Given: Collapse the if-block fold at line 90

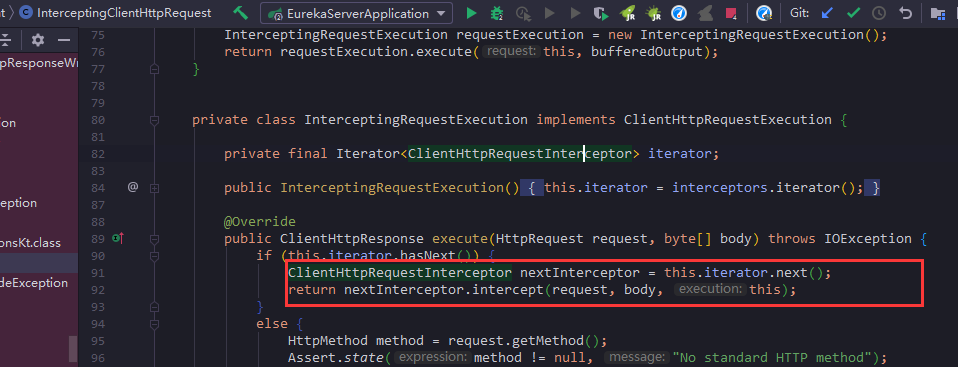Looking at the screenshot, I should (x=154, y=255).
